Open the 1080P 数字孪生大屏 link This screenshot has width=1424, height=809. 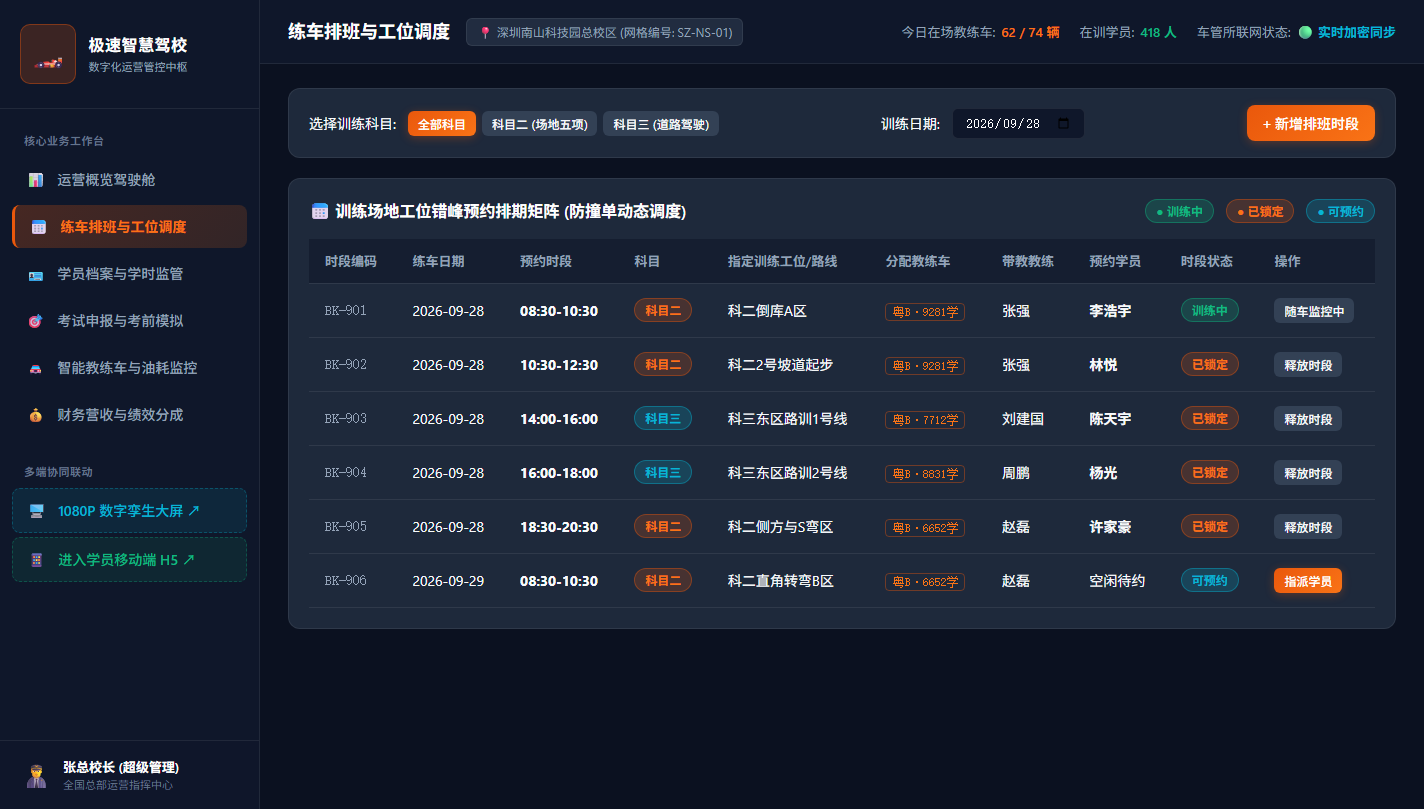point(130,510)
